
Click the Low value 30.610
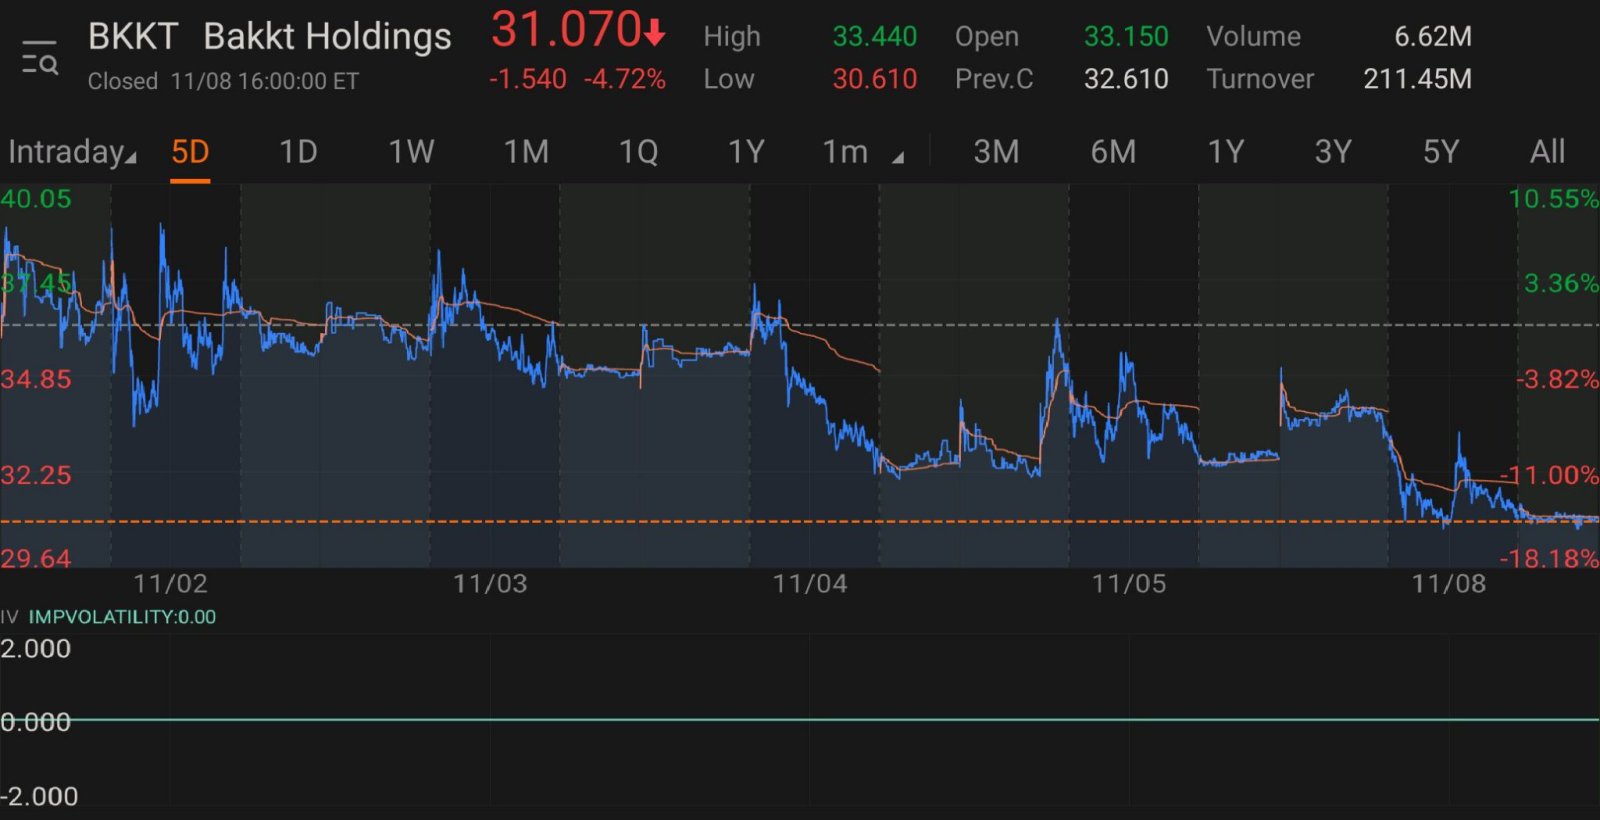coord(874,79)
